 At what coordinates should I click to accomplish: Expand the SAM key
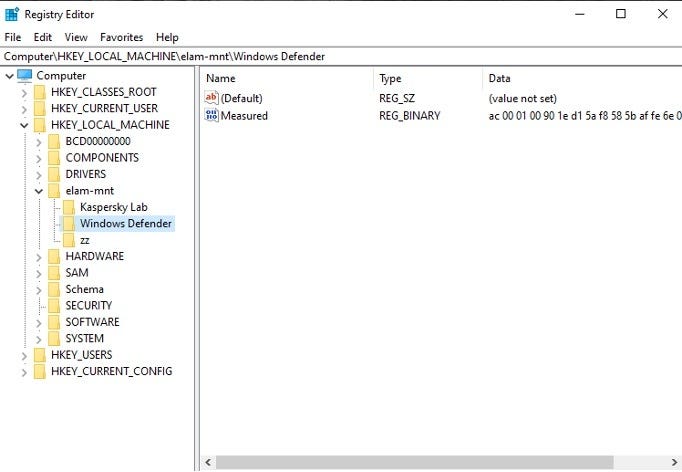(39, 274)
